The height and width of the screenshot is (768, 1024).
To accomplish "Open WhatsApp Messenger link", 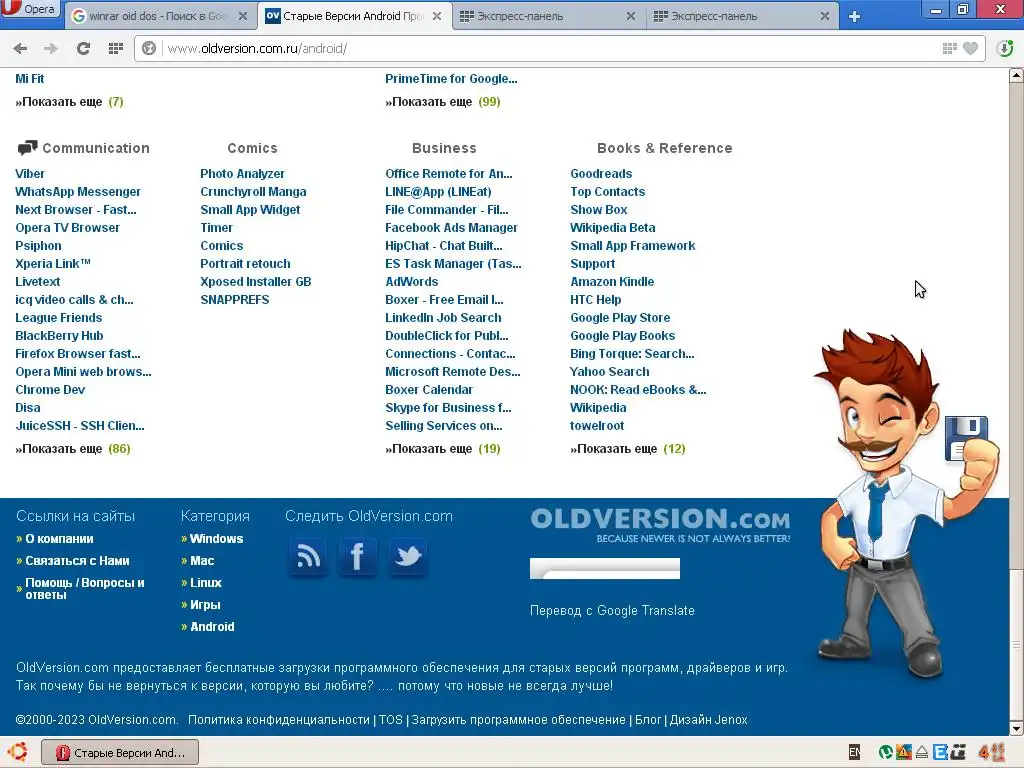I will coord(78,192).
